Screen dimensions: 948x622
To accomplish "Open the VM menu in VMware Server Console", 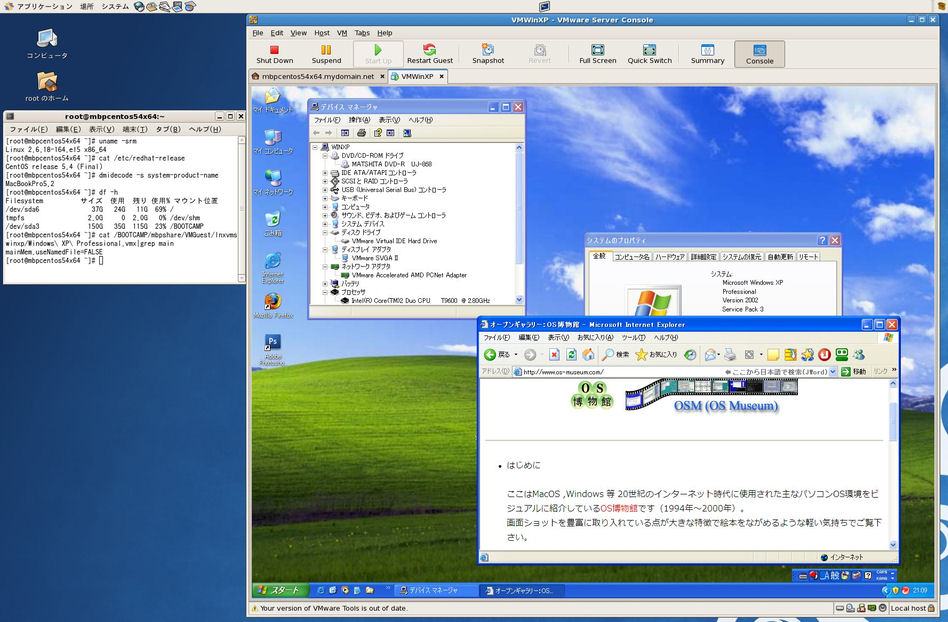I will pos(342,33).
